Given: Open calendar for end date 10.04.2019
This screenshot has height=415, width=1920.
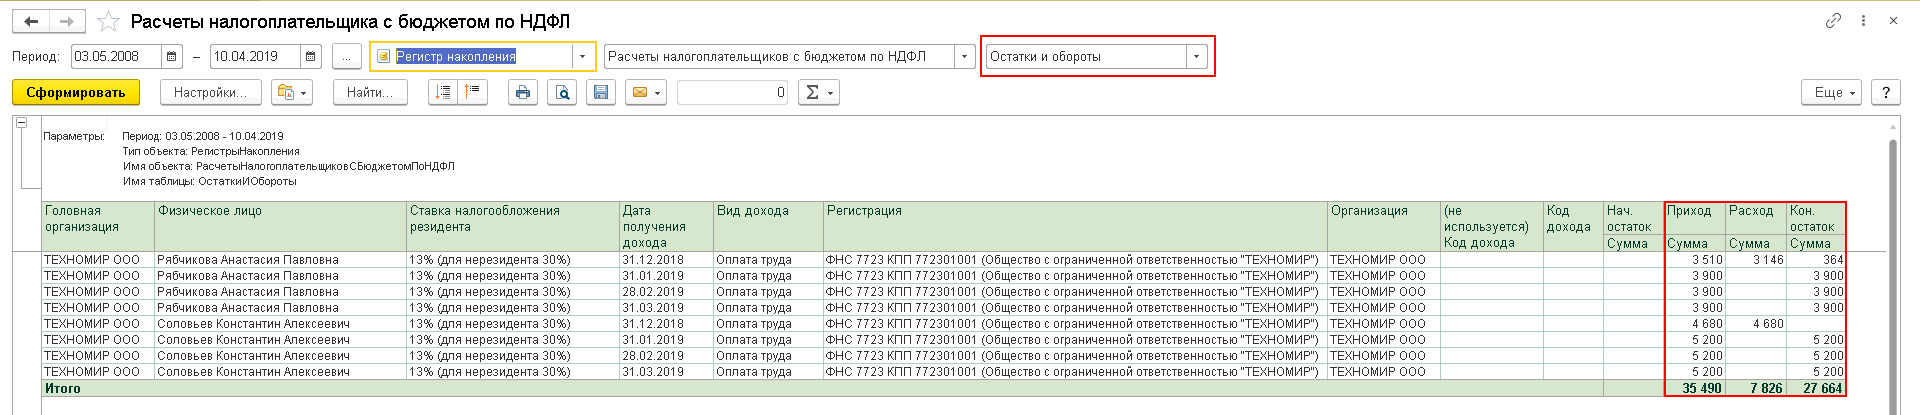Looking at the screenshot, I should 311,57.
